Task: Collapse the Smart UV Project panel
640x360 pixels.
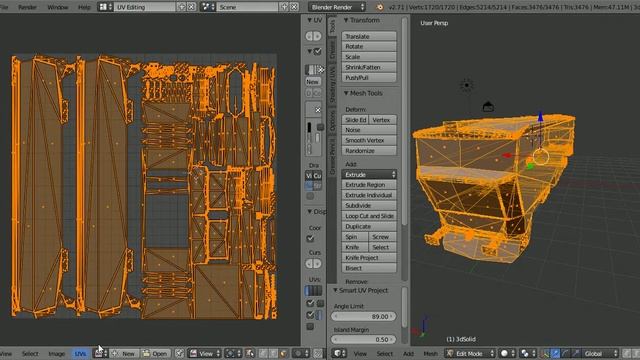Action: pos(336,290)
